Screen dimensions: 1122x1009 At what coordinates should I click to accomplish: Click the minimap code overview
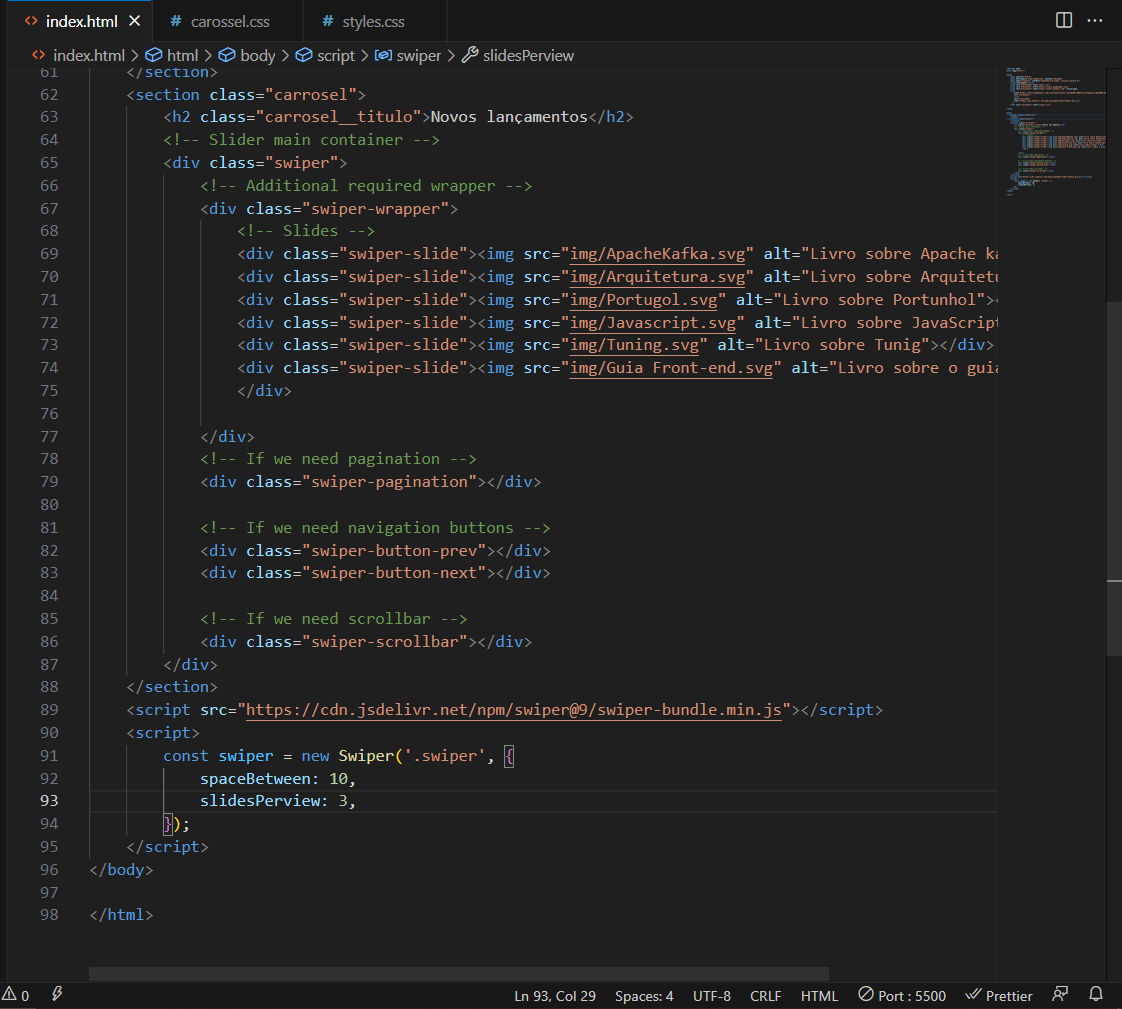(1055, 132)
